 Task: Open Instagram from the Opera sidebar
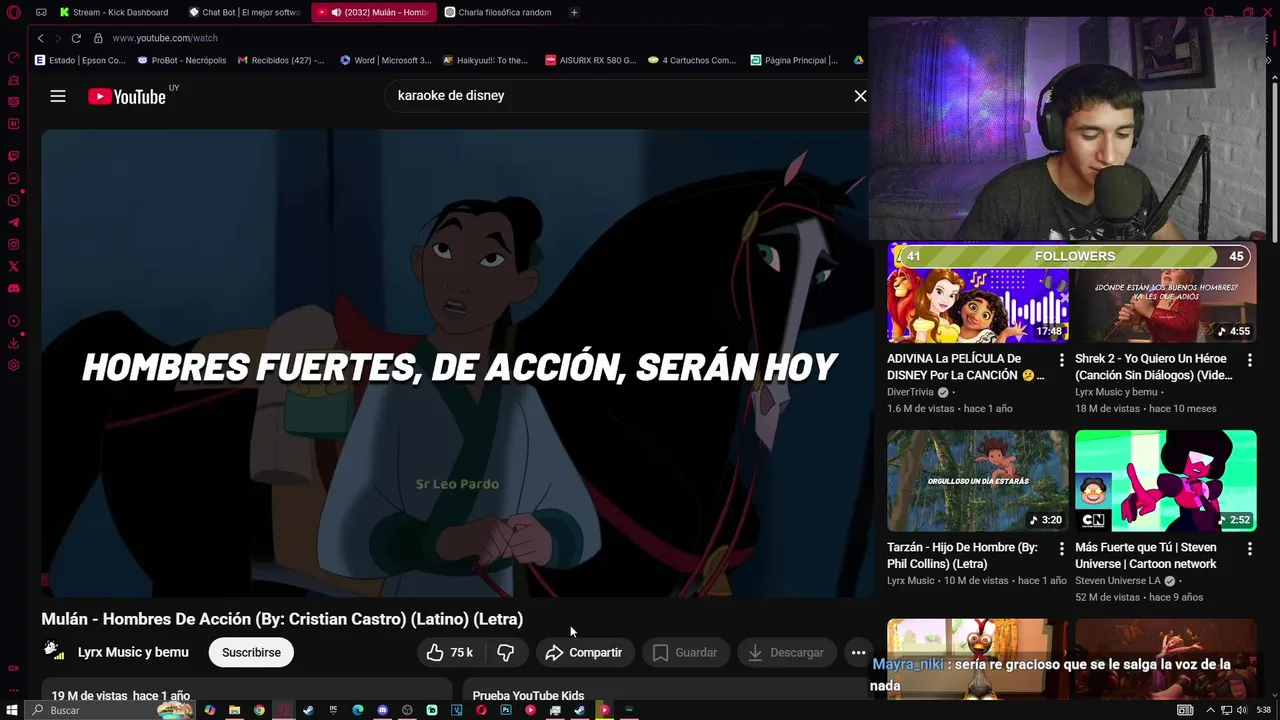14,244
